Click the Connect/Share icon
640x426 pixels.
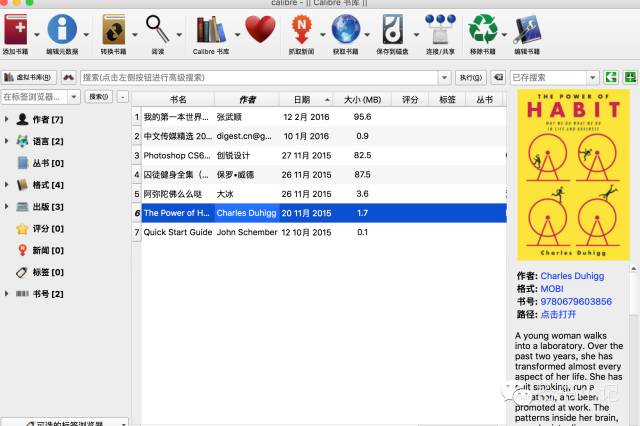(x=440, y=29)
